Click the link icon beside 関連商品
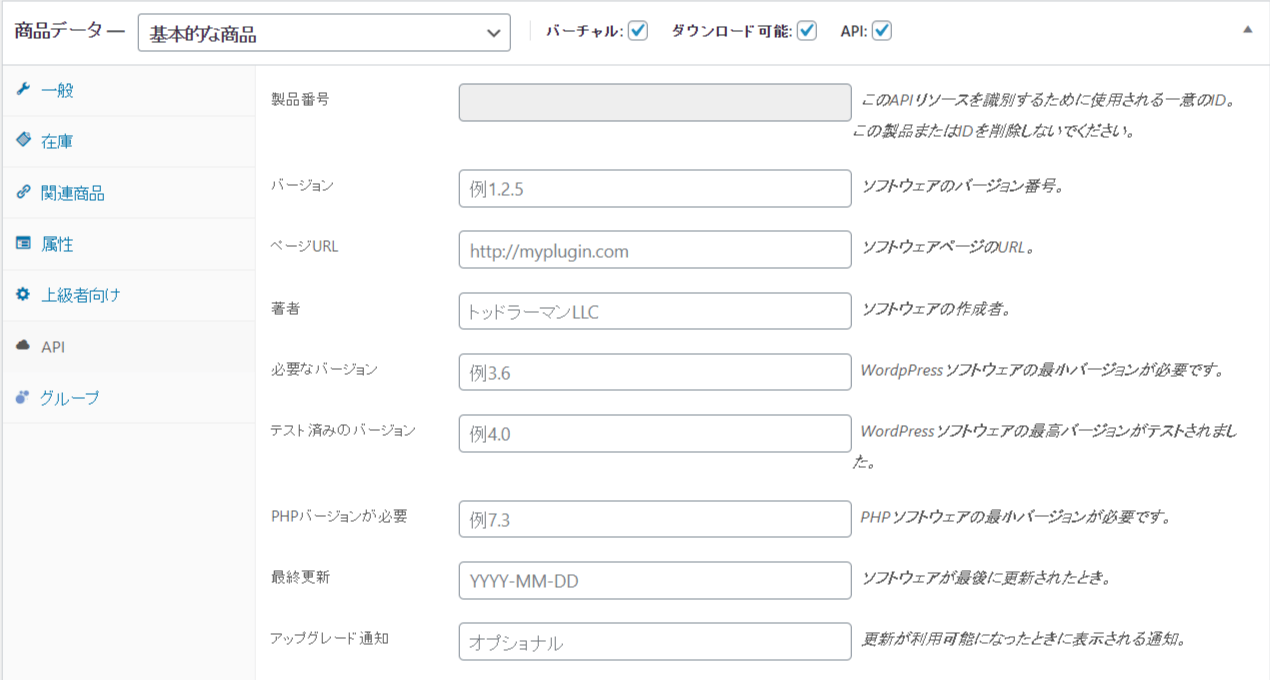Viewport: 1270px width, 680px height. point(24,193)
